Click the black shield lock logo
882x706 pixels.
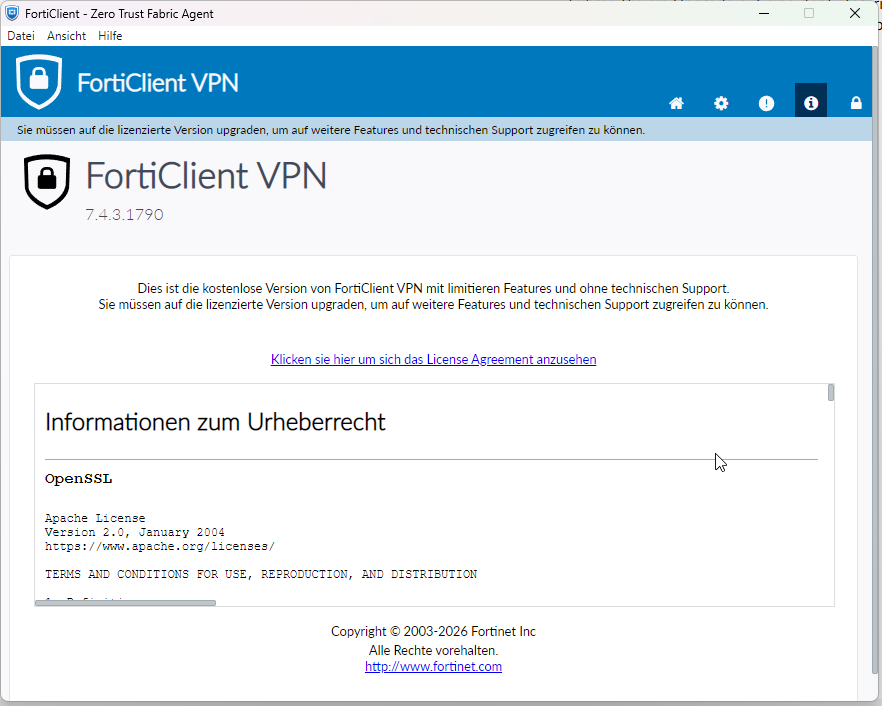click(x=47, y=181)
